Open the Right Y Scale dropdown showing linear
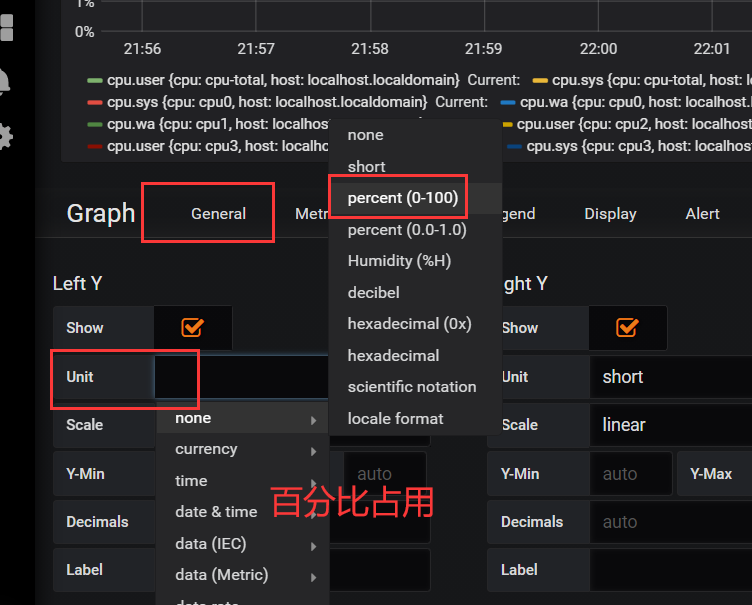The width and height of the screenshot is (752, 605). click(670, 425)
